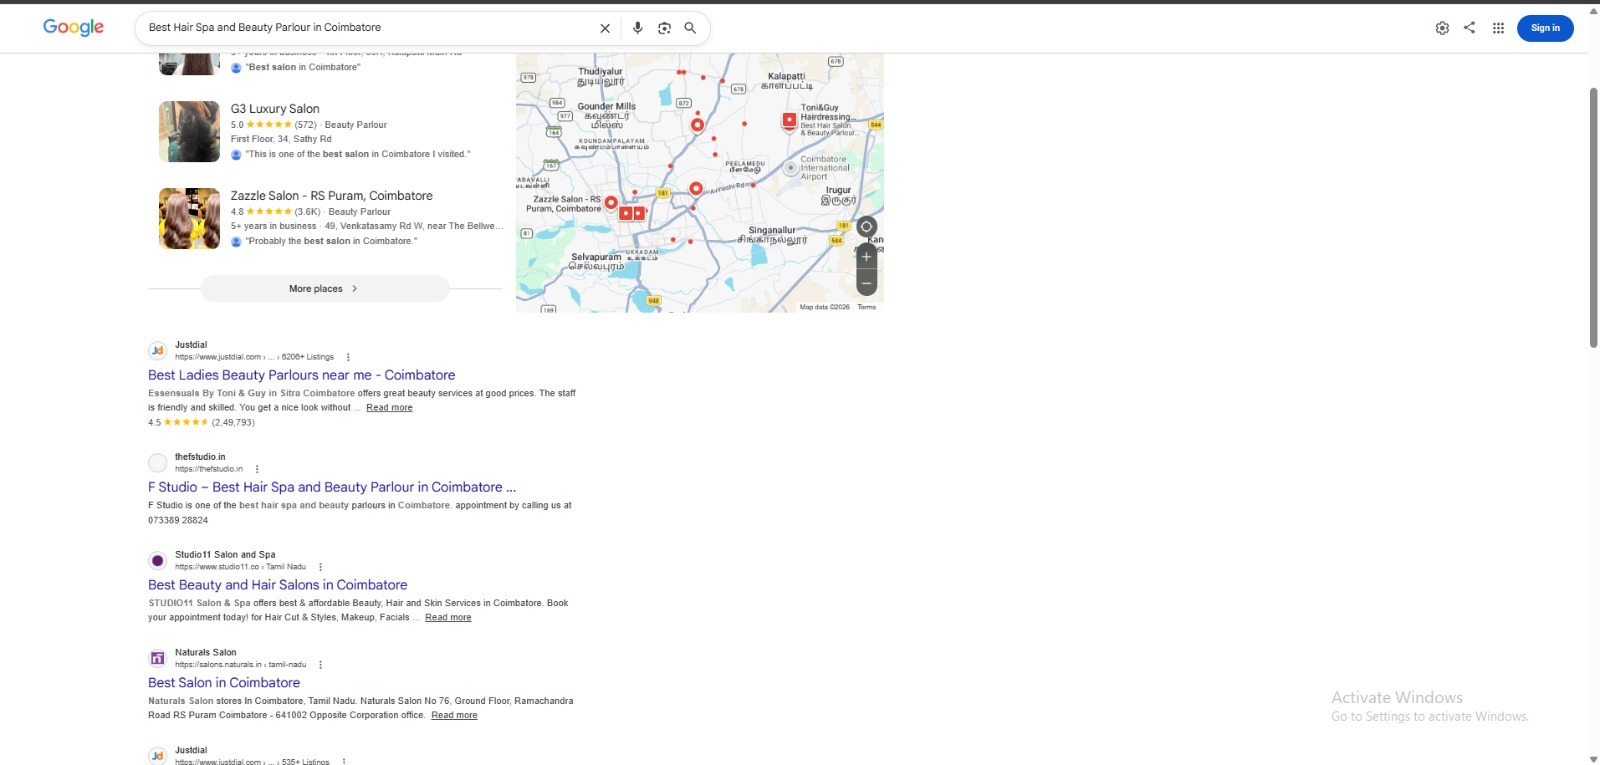Select Zazzle Salon map pin
1600x765 pixels.
(x=611, y=204)
